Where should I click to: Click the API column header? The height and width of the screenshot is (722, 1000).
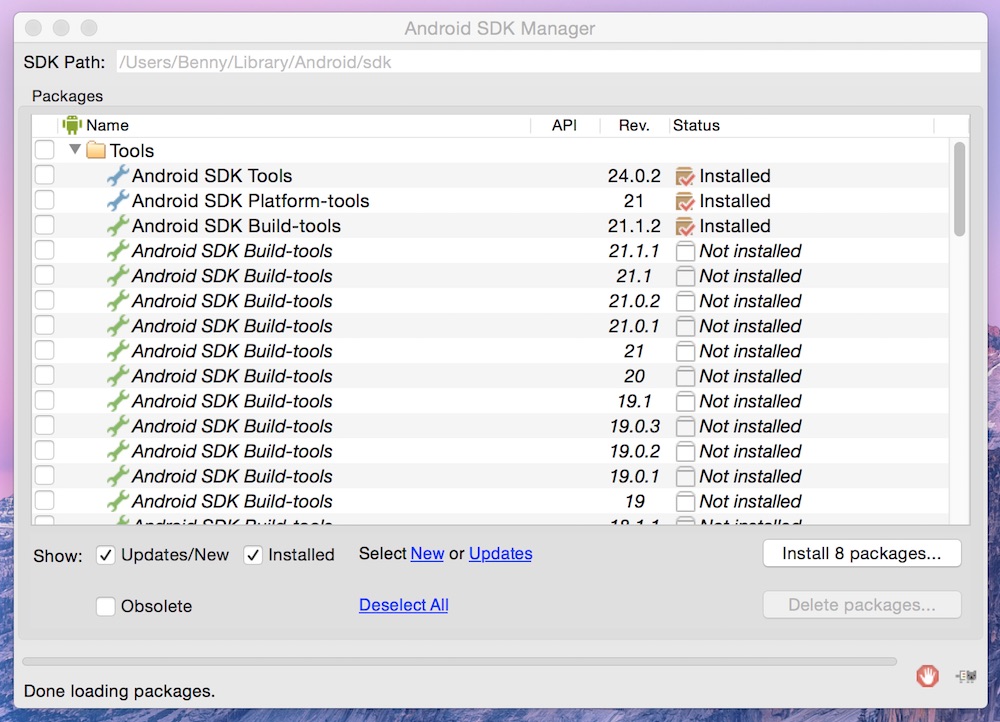pyautogui.click(x=565, y=125)
